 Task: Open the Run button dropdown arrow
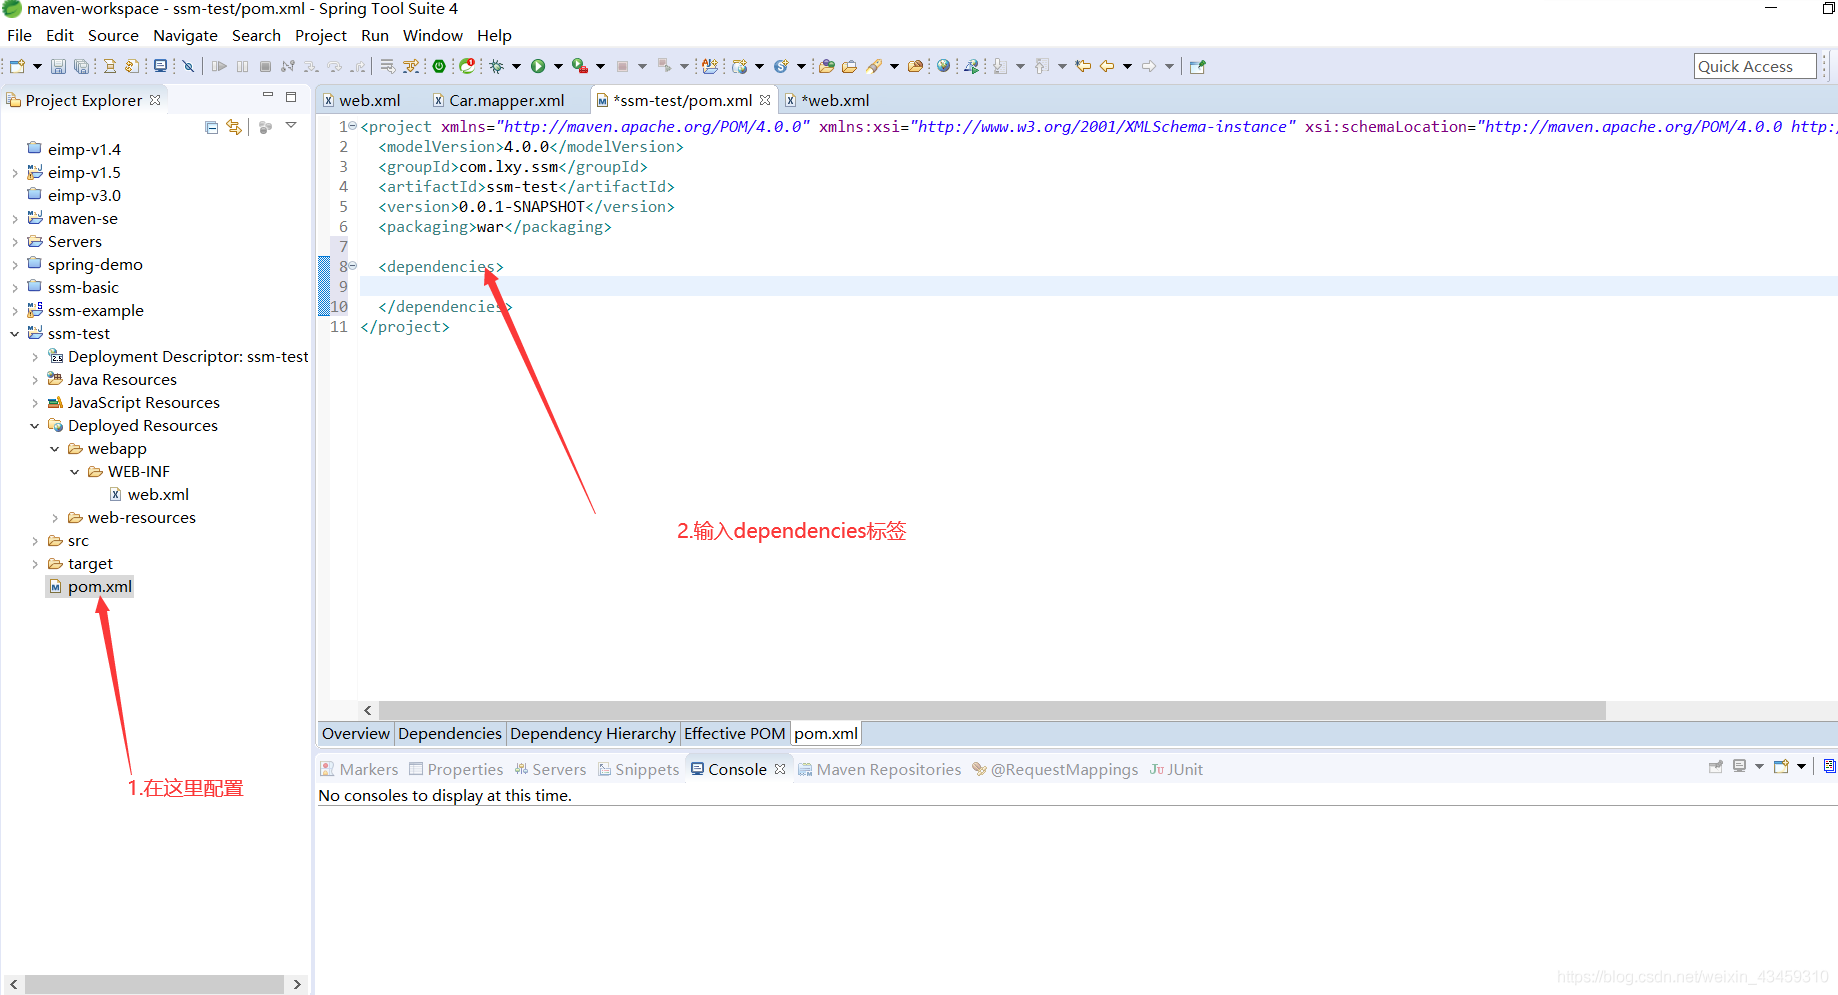tap(558, 66)
